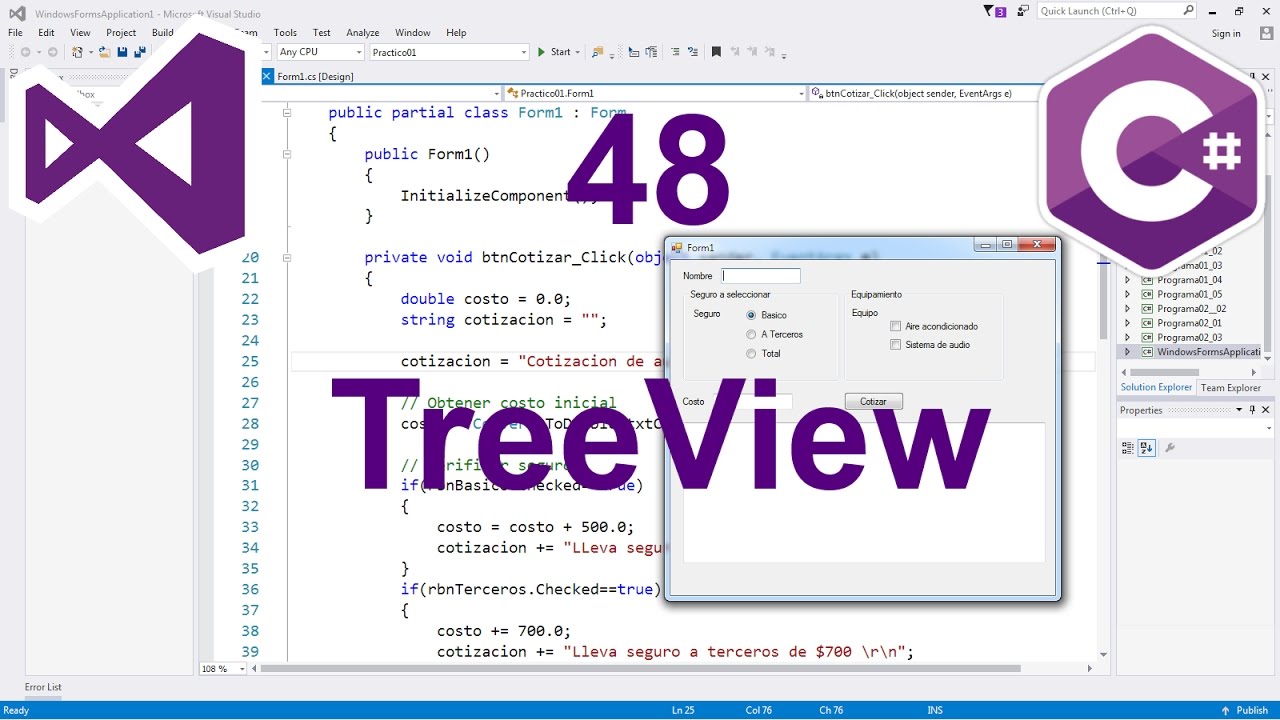Switch to the Solution Explorer tab
The width and height of the screenshot is (1280, 720).
[x=1156, y=387]
